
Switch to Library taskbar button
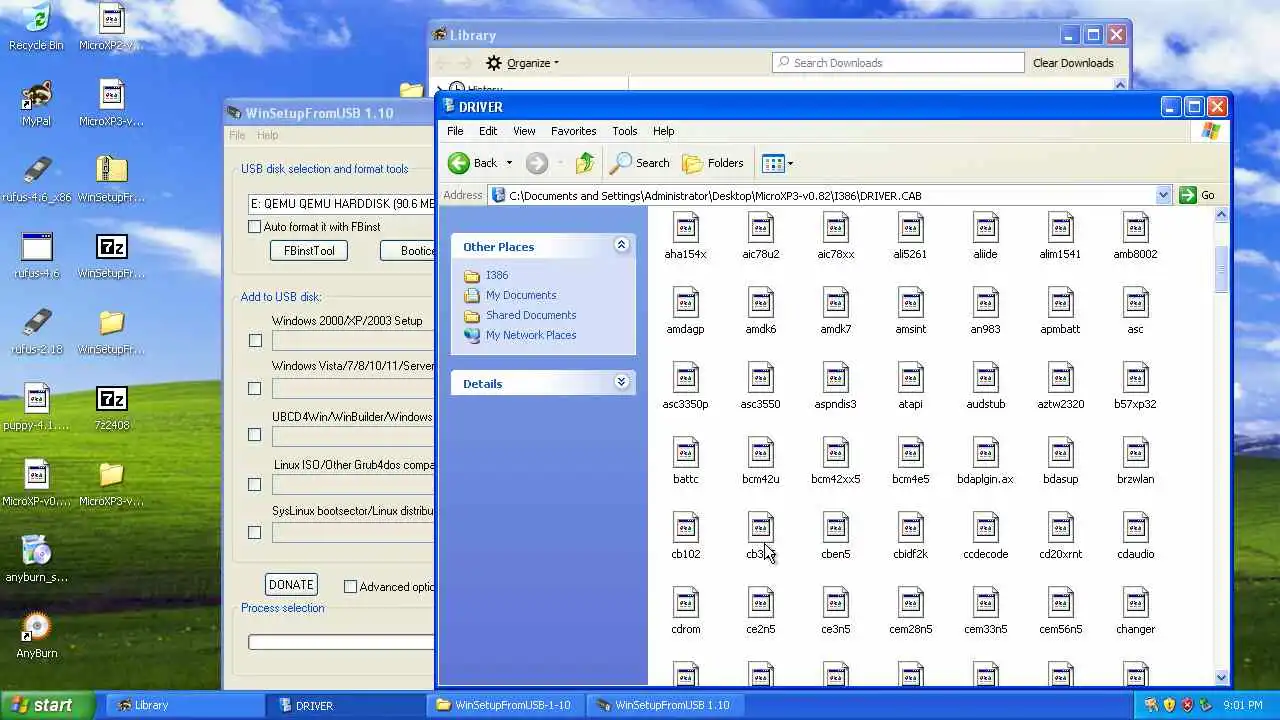185,705
